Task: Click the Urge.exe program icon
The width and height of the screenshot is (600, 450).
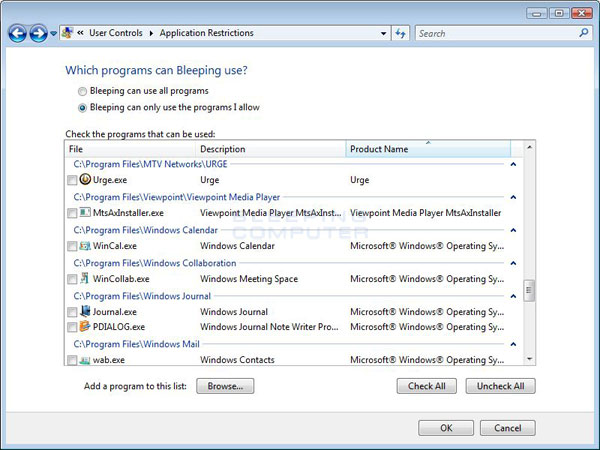Action: pyautogui.click(x=85, y=179)
